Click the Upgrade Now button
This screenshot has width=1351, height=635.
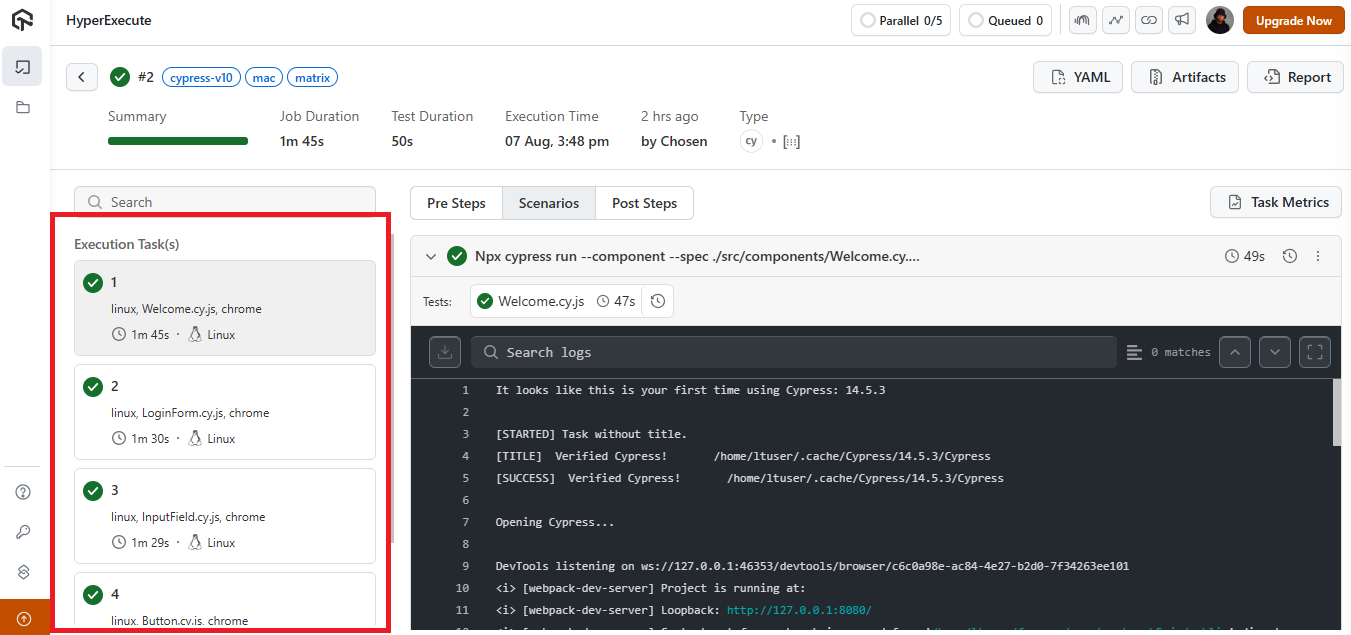(1293, 20)
